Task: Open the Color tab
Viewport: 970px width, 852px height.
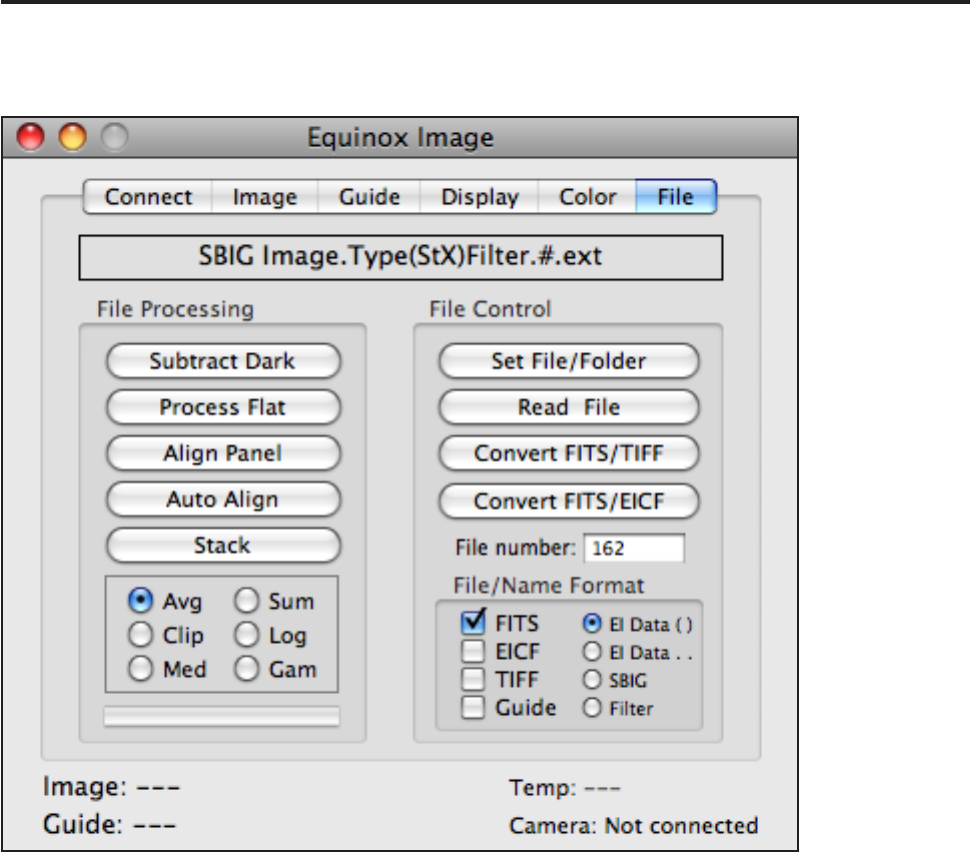Action: [587, 197]
